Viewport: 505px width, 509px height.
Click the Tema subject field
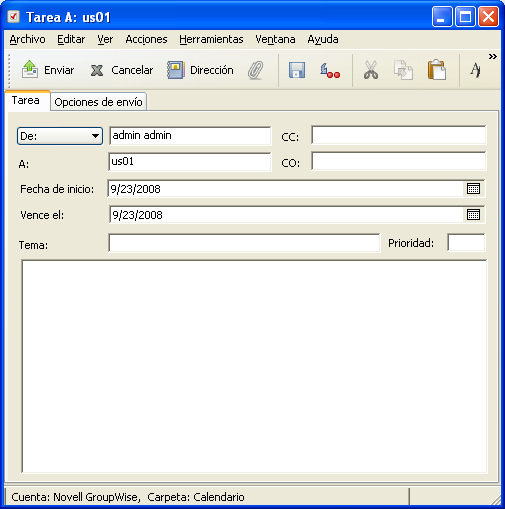click(244, 243)
